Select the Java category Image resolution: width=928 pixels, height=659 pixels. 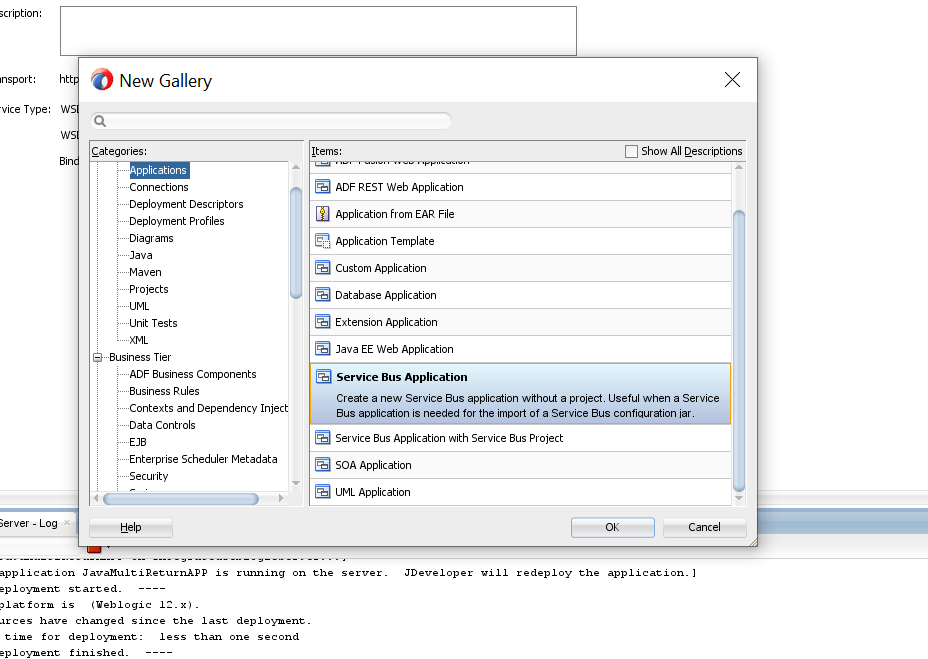(x=141, y=255)
